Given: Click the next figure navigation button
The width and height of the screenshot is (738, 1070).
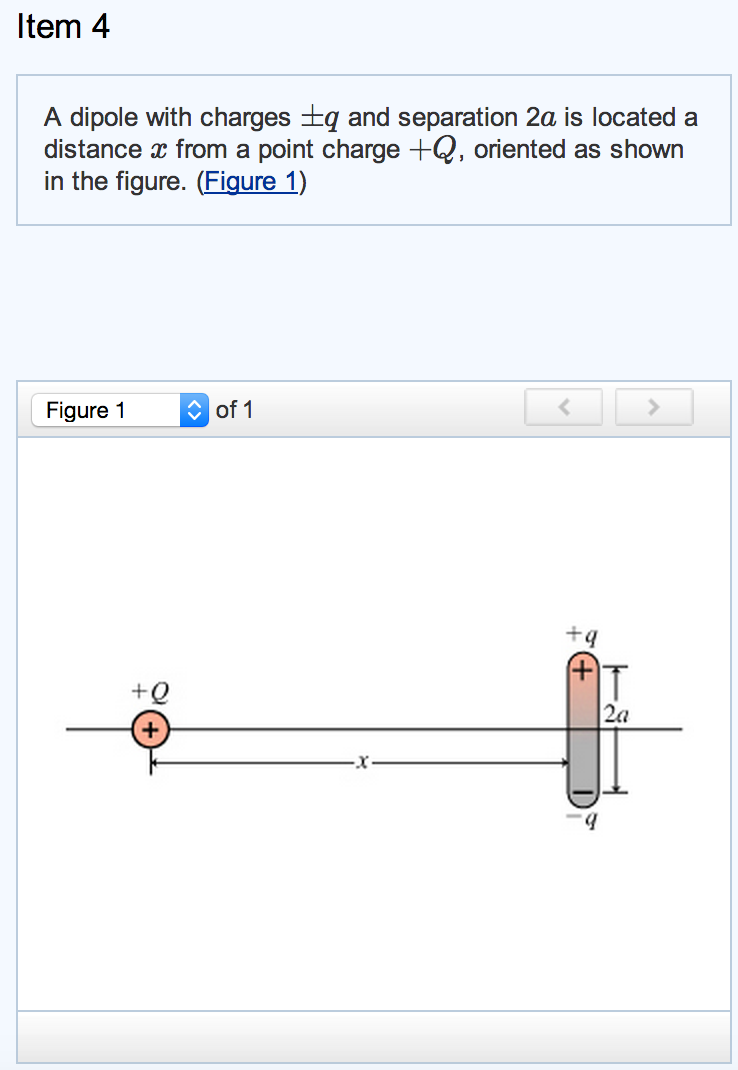Looking at the screenshot, I should click(654, 407).
